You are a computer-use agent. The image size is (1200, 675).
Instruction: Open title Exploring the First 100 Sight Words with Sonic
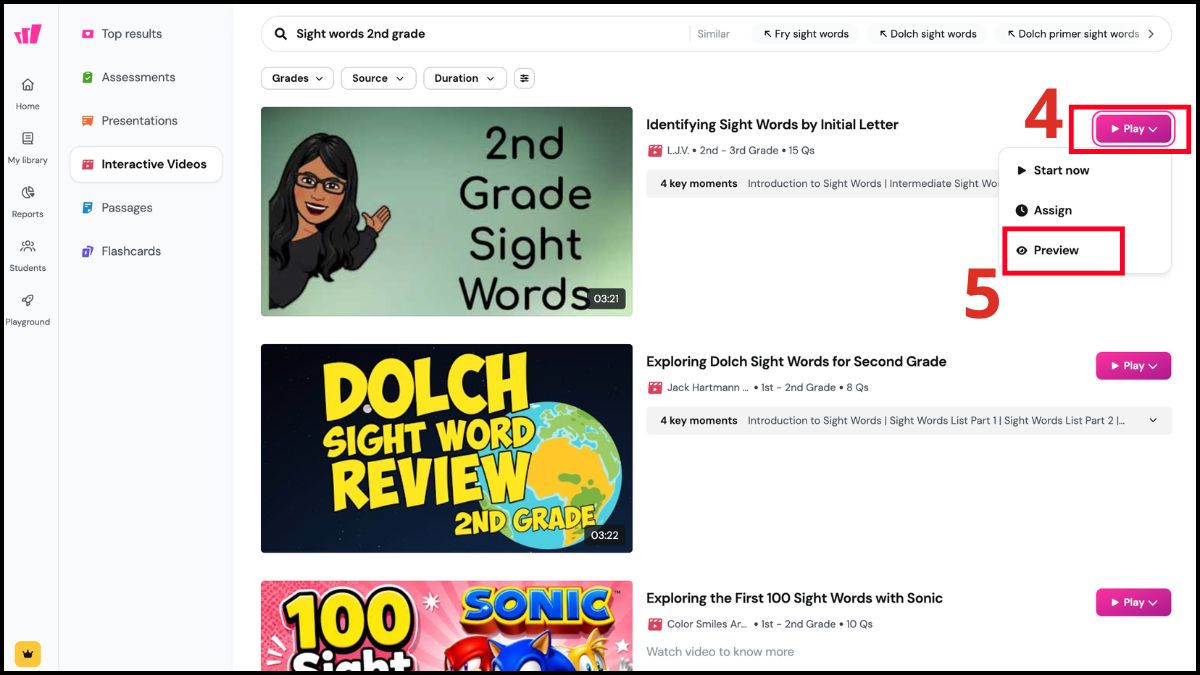click(794, 598)
